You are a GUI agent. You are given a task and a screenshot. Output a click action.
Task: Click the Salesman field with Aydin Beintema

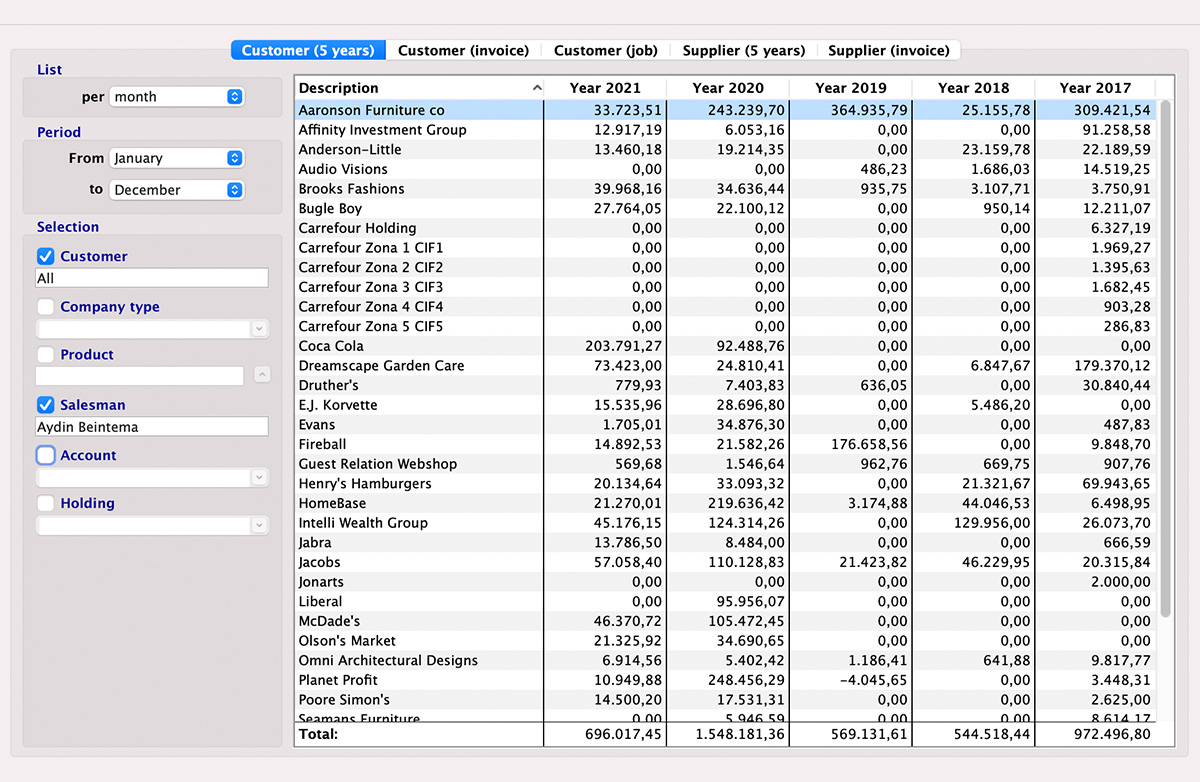tap(152, 427)
